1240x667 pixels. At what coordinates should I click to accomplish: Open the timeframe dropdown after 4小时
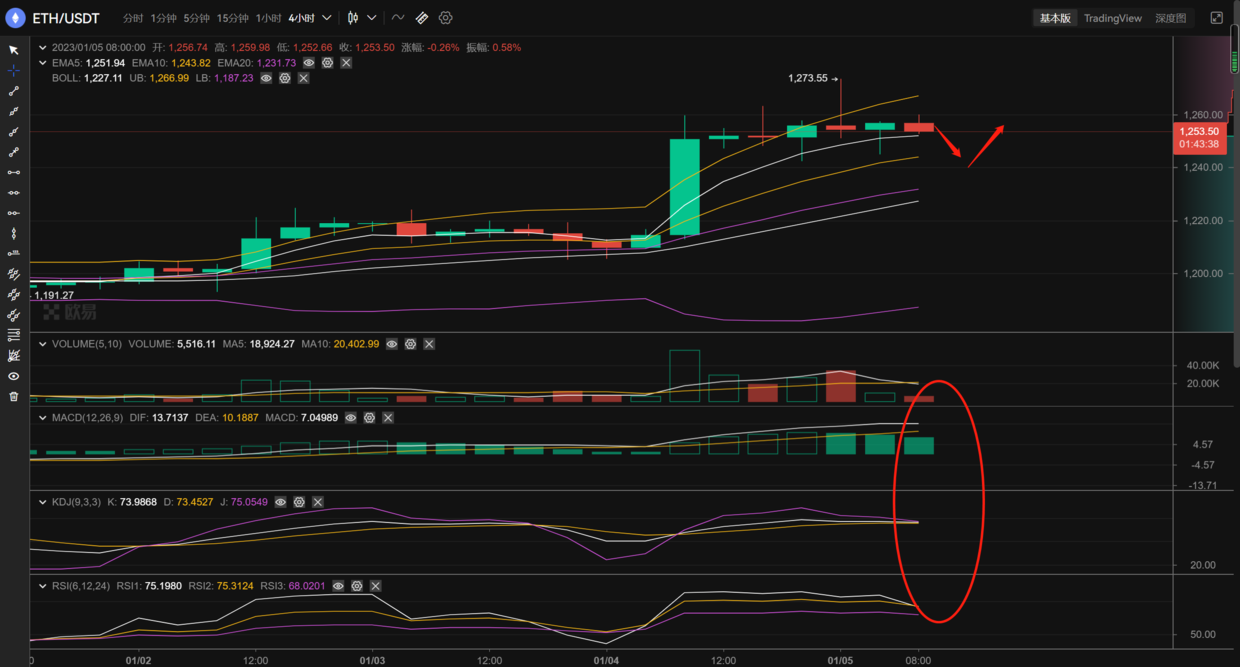tap(327, 18)
